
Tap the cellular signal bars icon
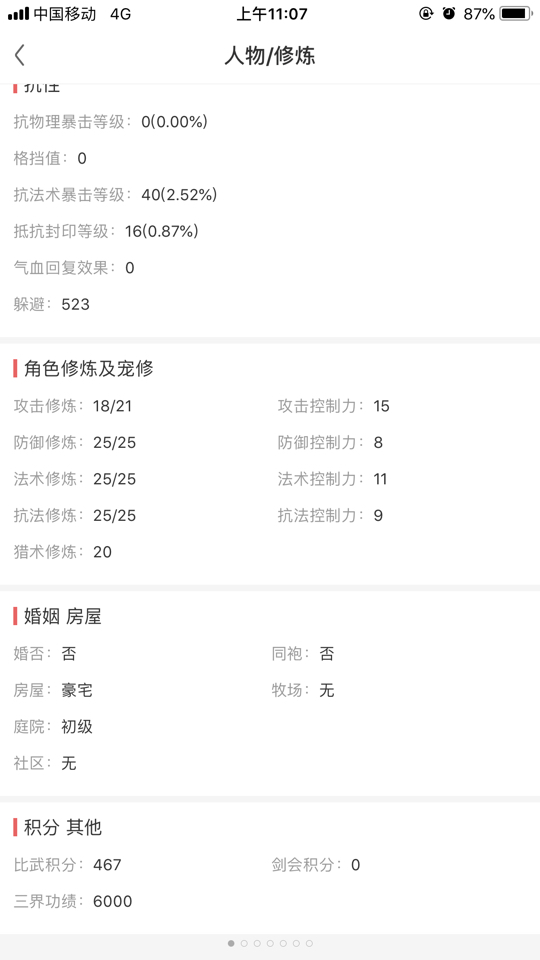18,14
